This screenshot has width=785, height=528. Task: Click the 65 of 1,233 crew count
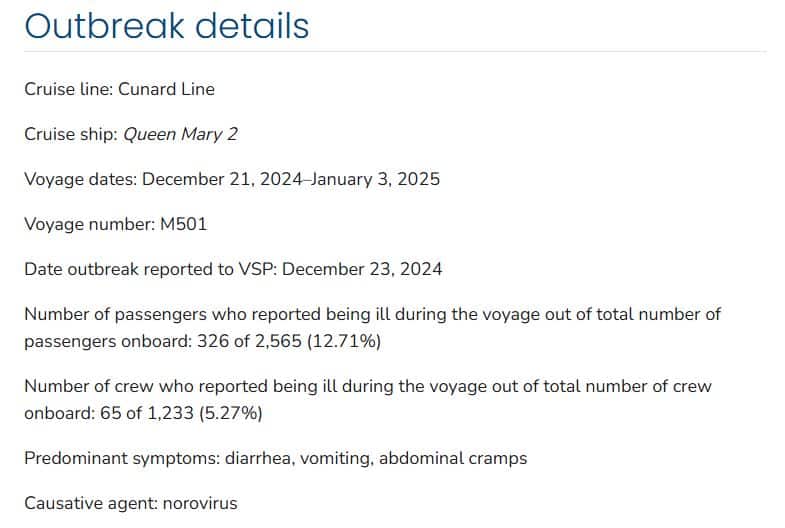147,413
